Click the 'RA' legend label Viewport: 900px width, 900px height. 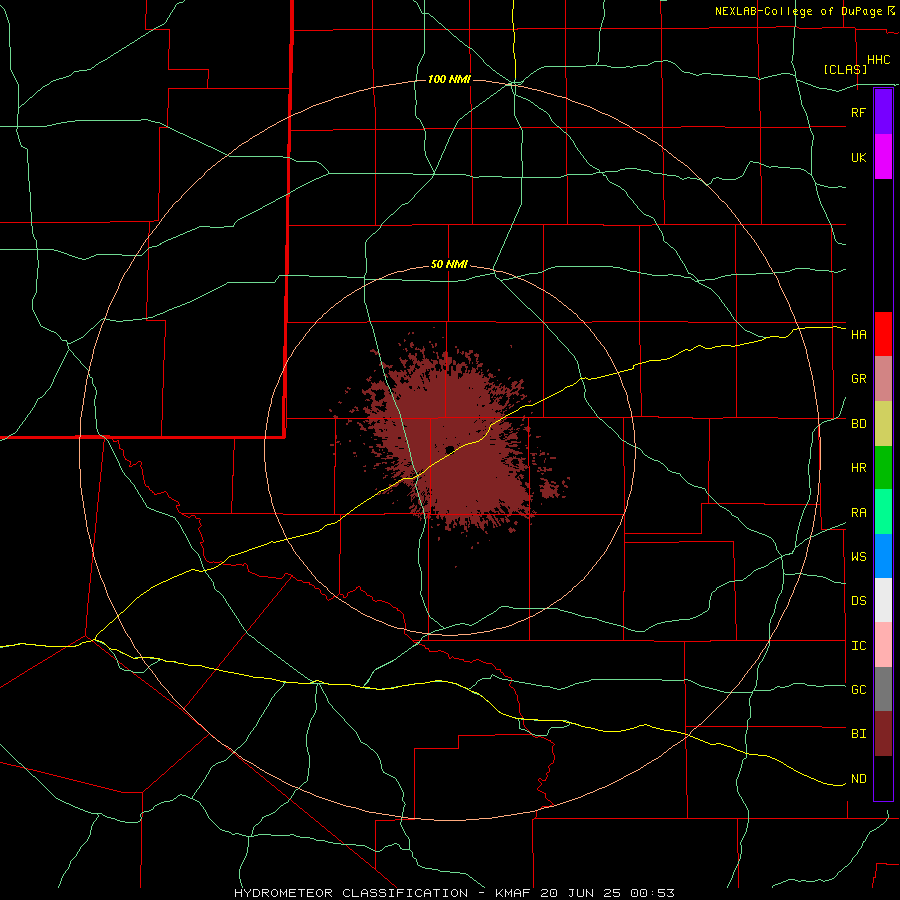(x=859, y=513)
